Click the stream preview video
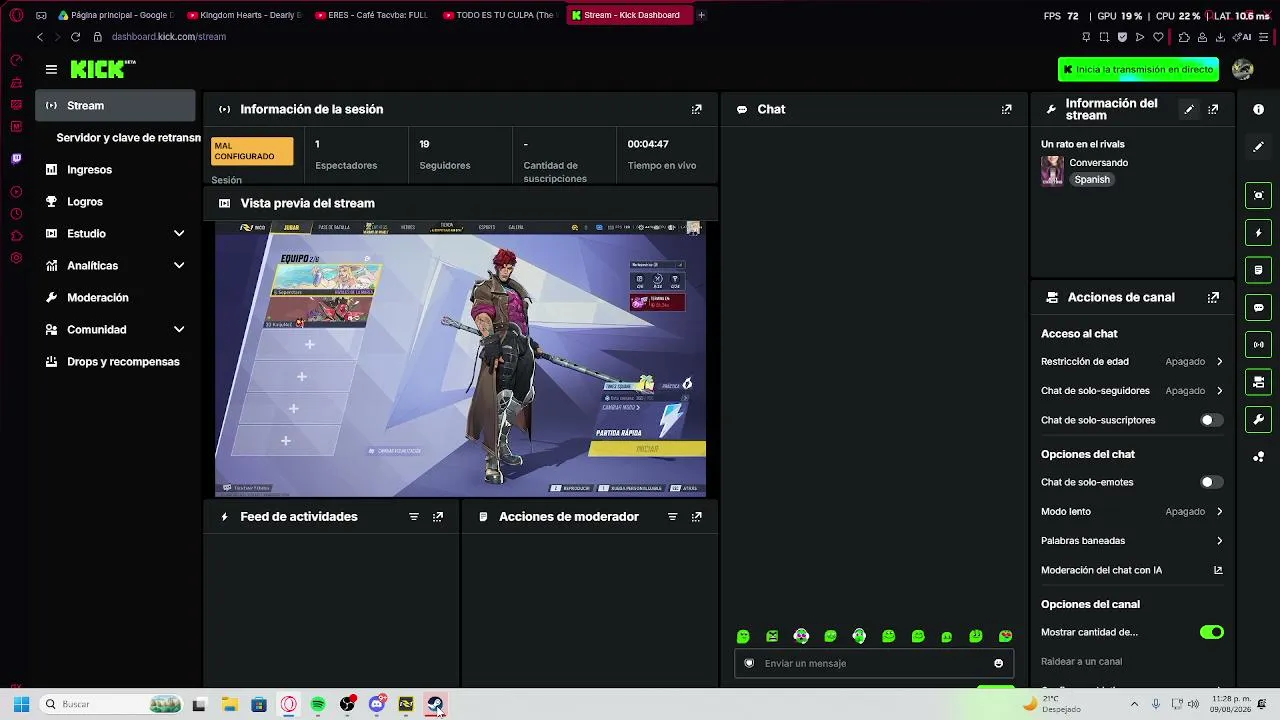The image size is (1280, 720). (x=461, y=359)
